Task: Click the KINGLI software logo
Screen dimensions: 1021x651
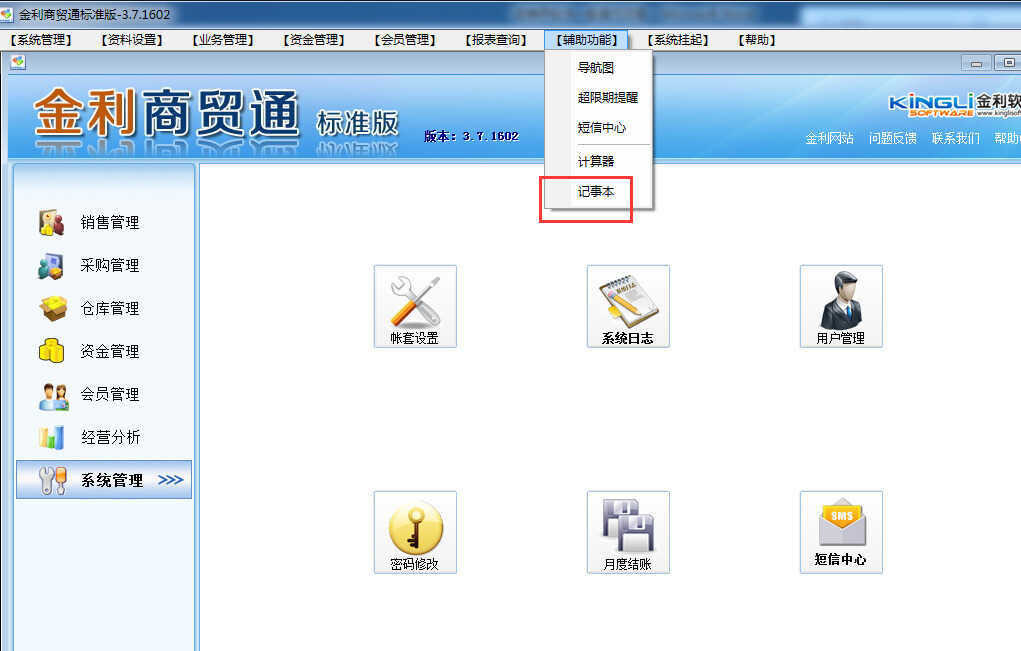Action: tap(955, 104)
